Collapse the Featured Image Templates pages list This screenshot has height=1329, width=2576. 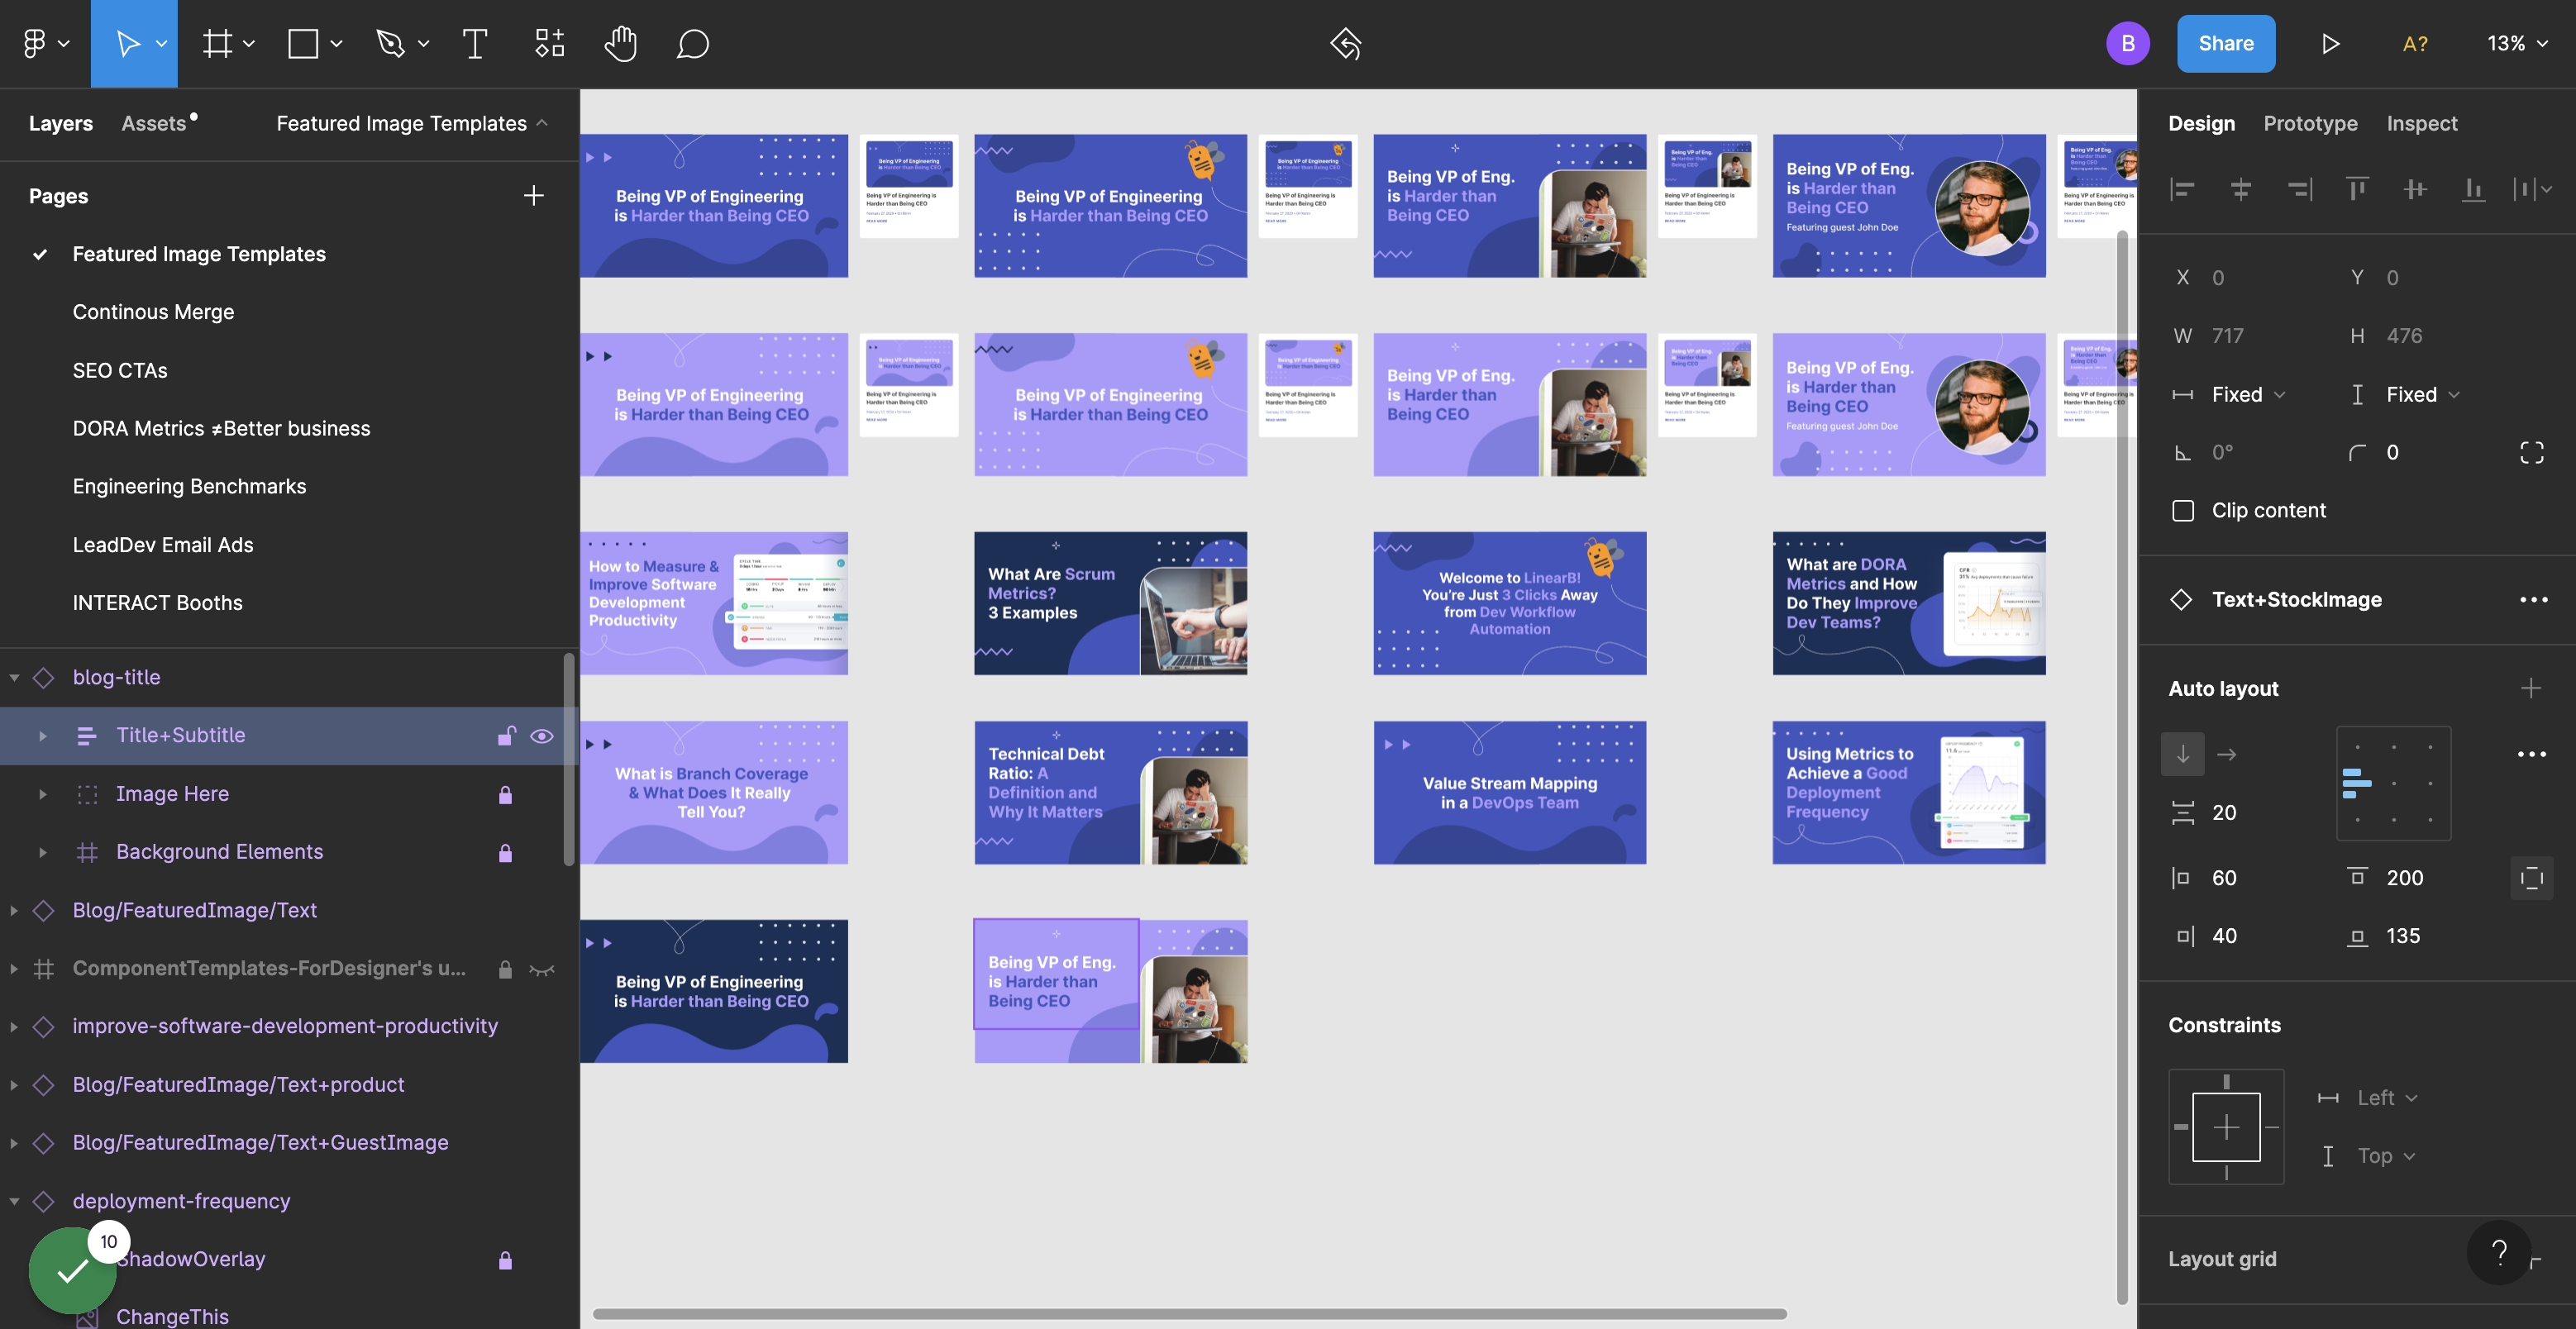(x=412, y=123)
